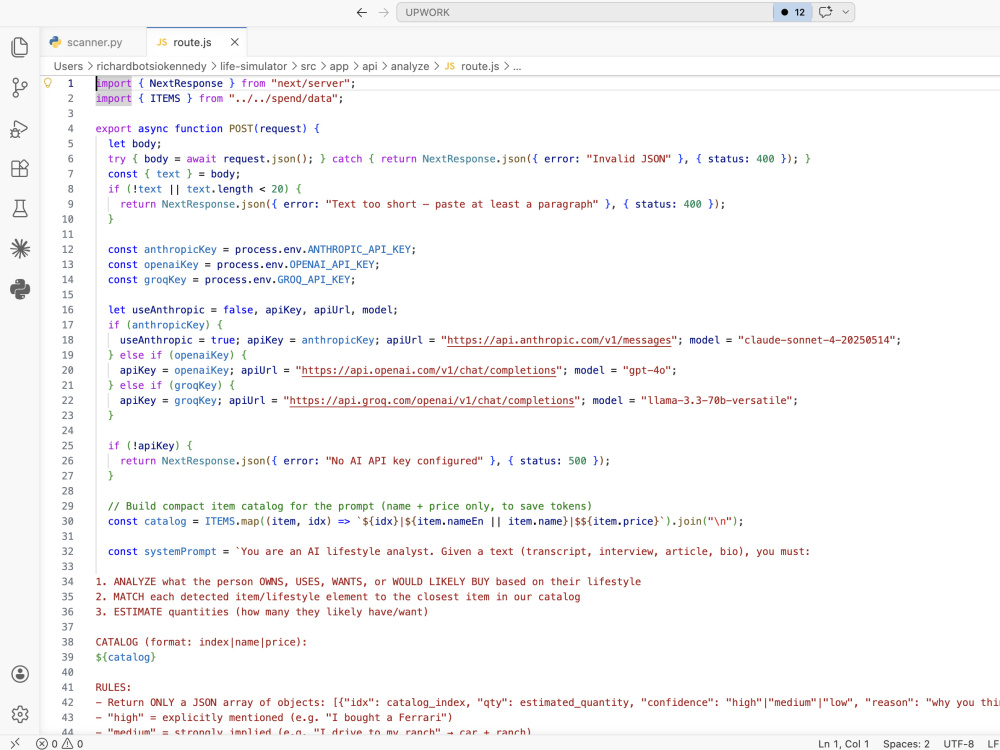Click ANTHROPIC_API_KEY on line 12

coord(359,249)
